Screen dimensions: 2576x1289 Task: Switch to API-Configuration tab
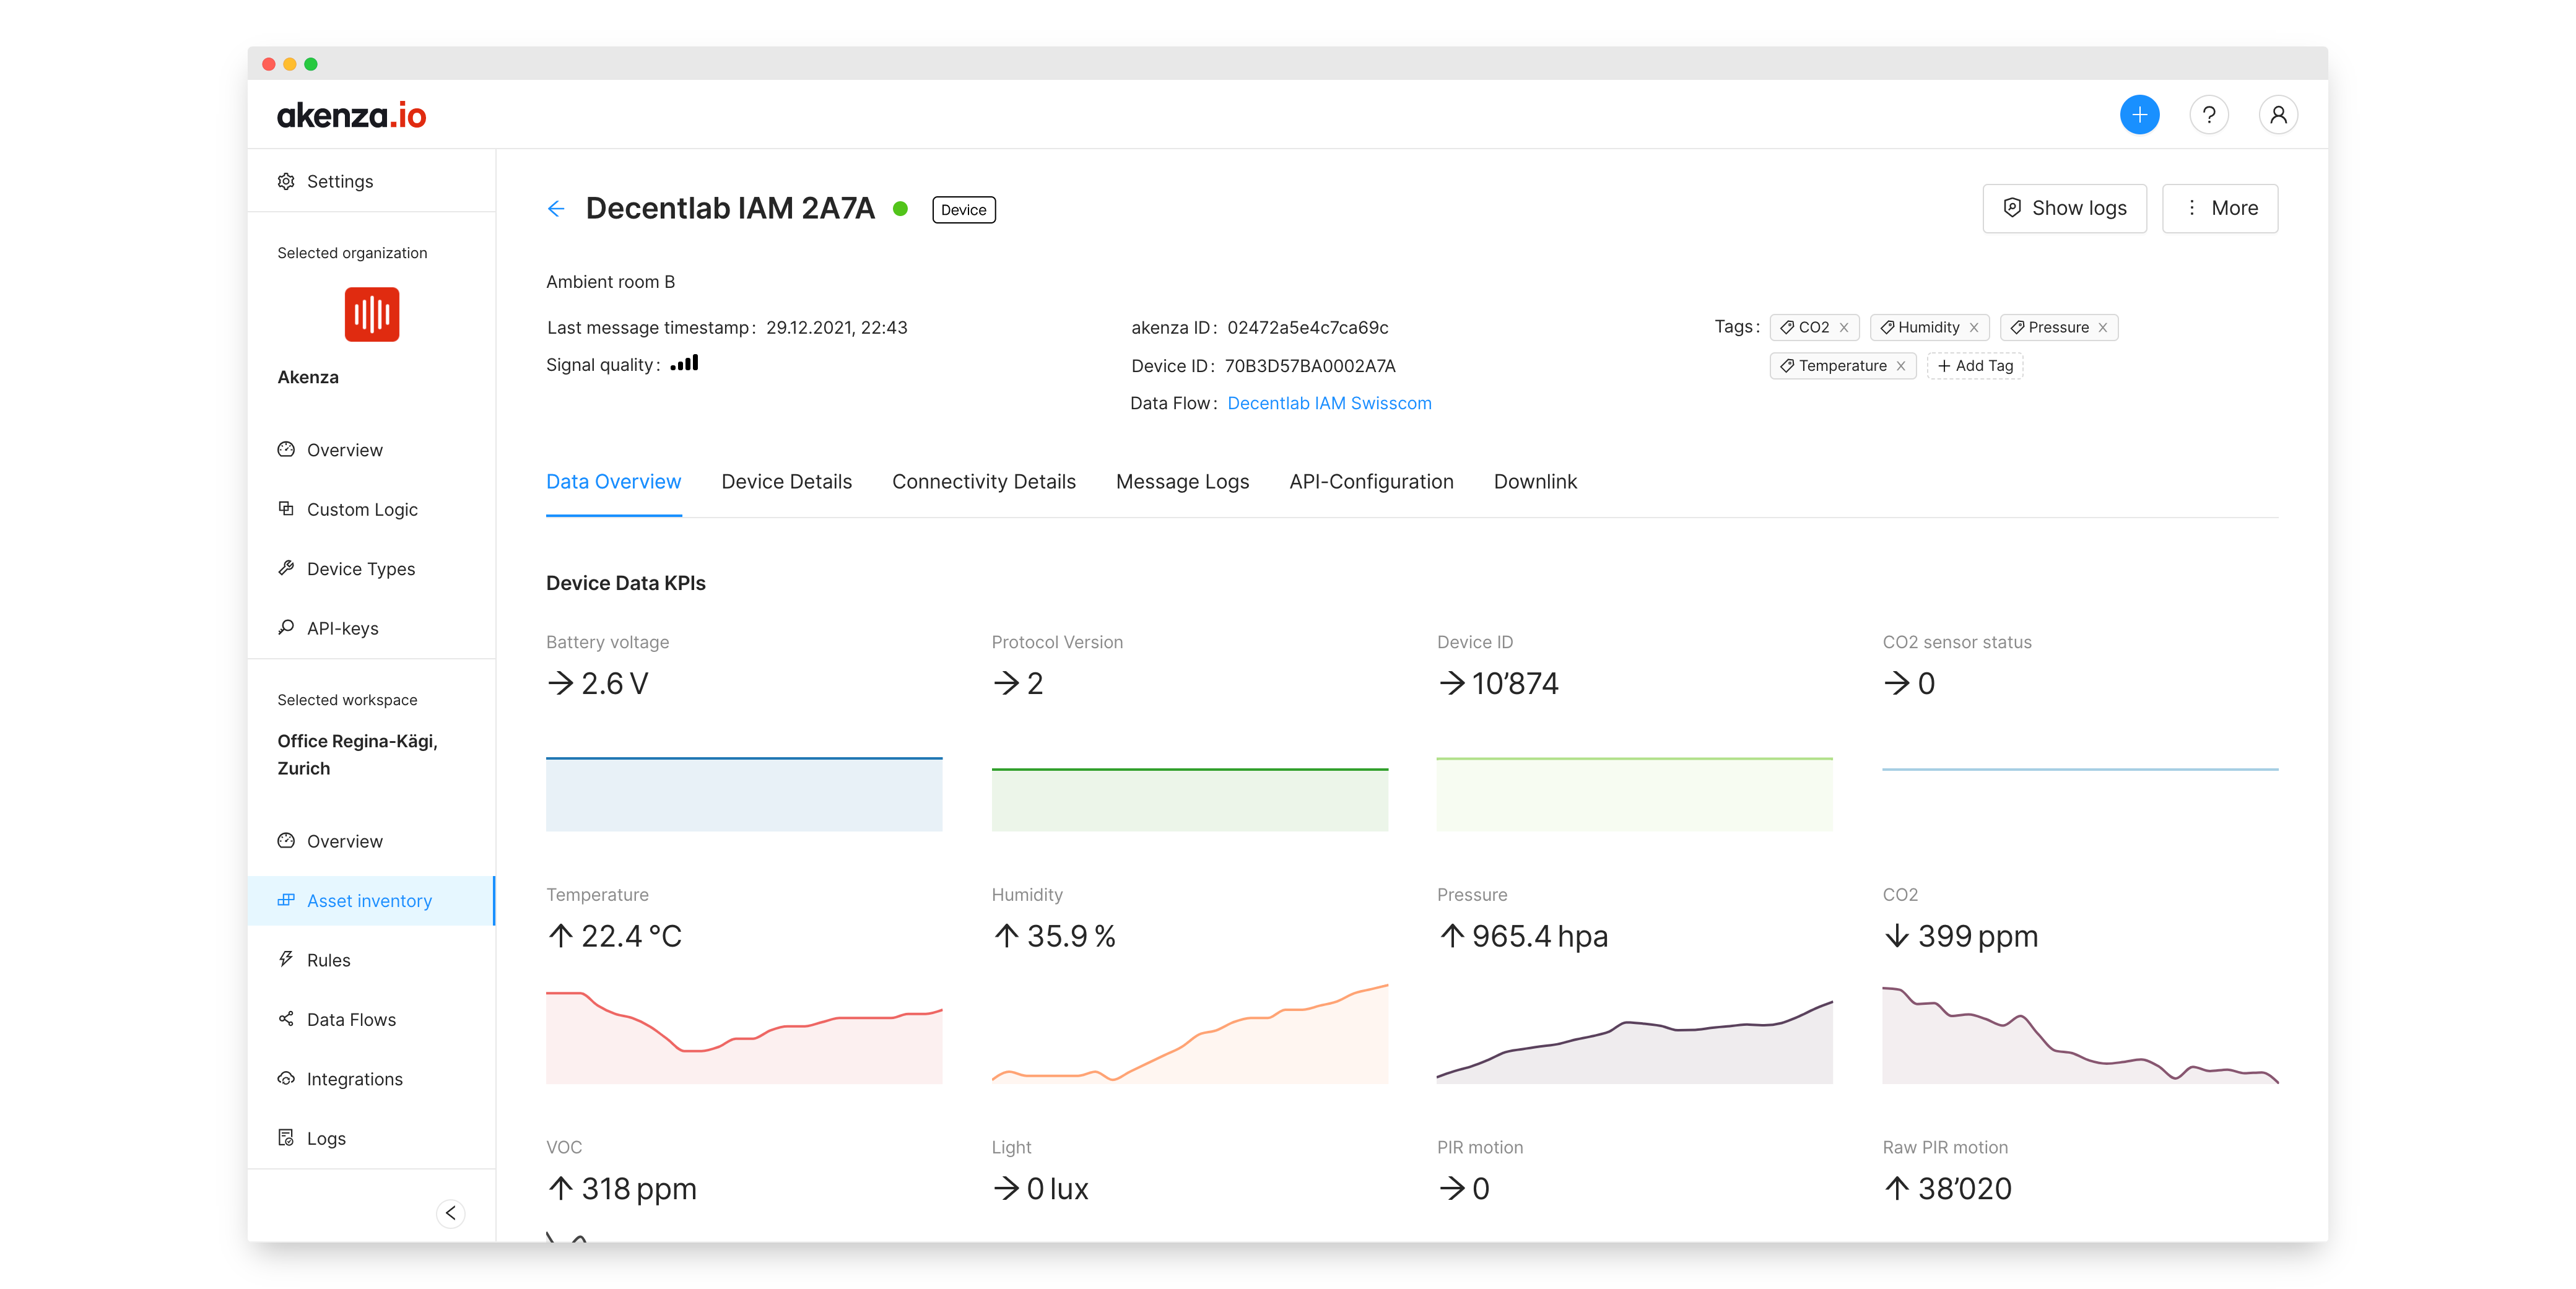point(1371,482)
